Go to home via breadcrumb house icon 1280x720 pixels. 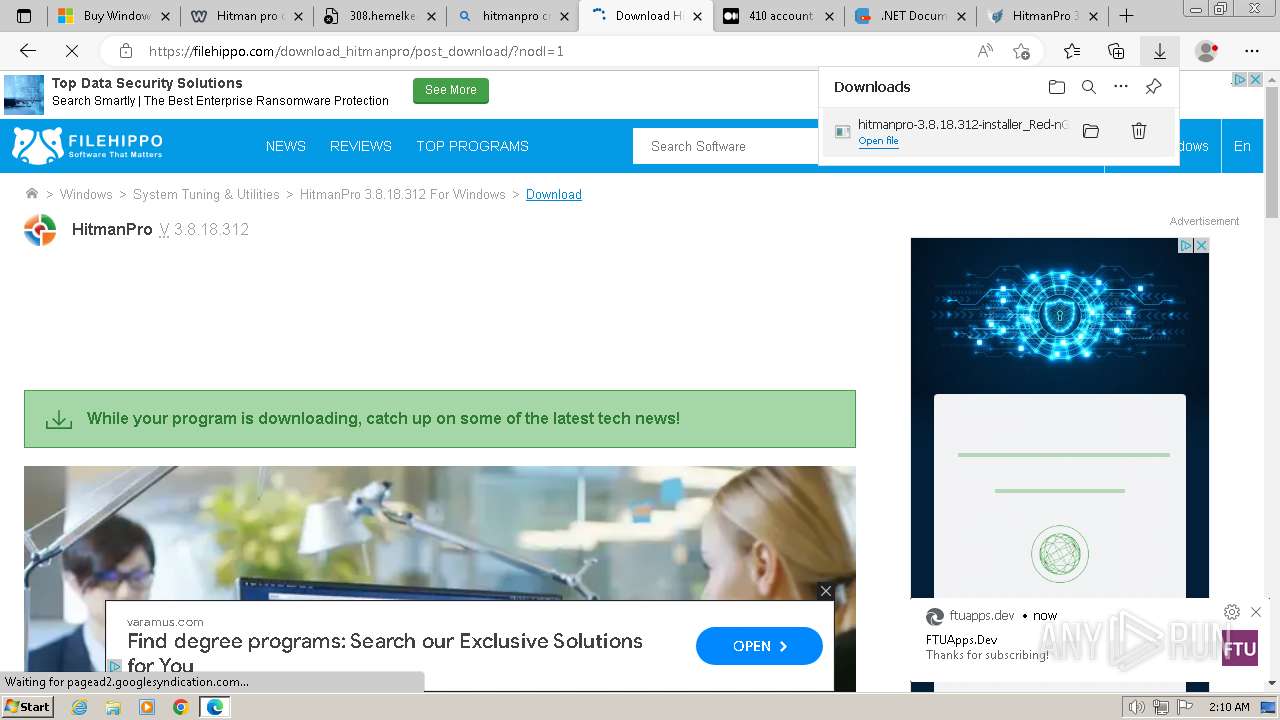click(x=32, y=194)
